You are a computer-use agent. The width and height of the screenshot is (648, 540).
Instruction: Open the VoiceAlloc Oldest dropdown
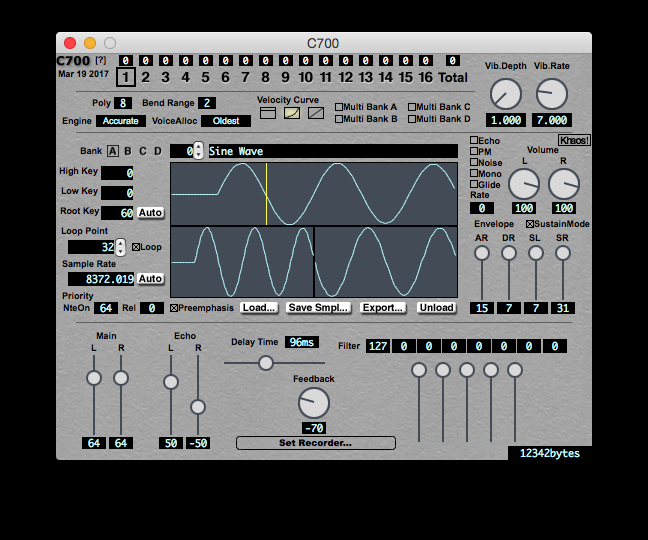226,121
